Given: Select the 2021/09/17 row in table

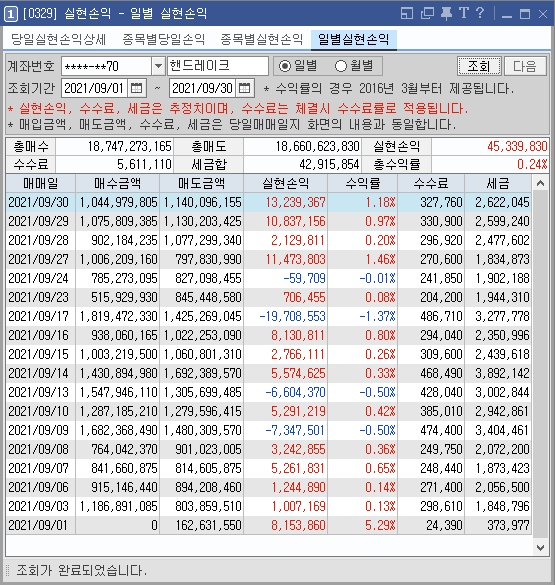Looking at the screenshot, I should 269,316.
